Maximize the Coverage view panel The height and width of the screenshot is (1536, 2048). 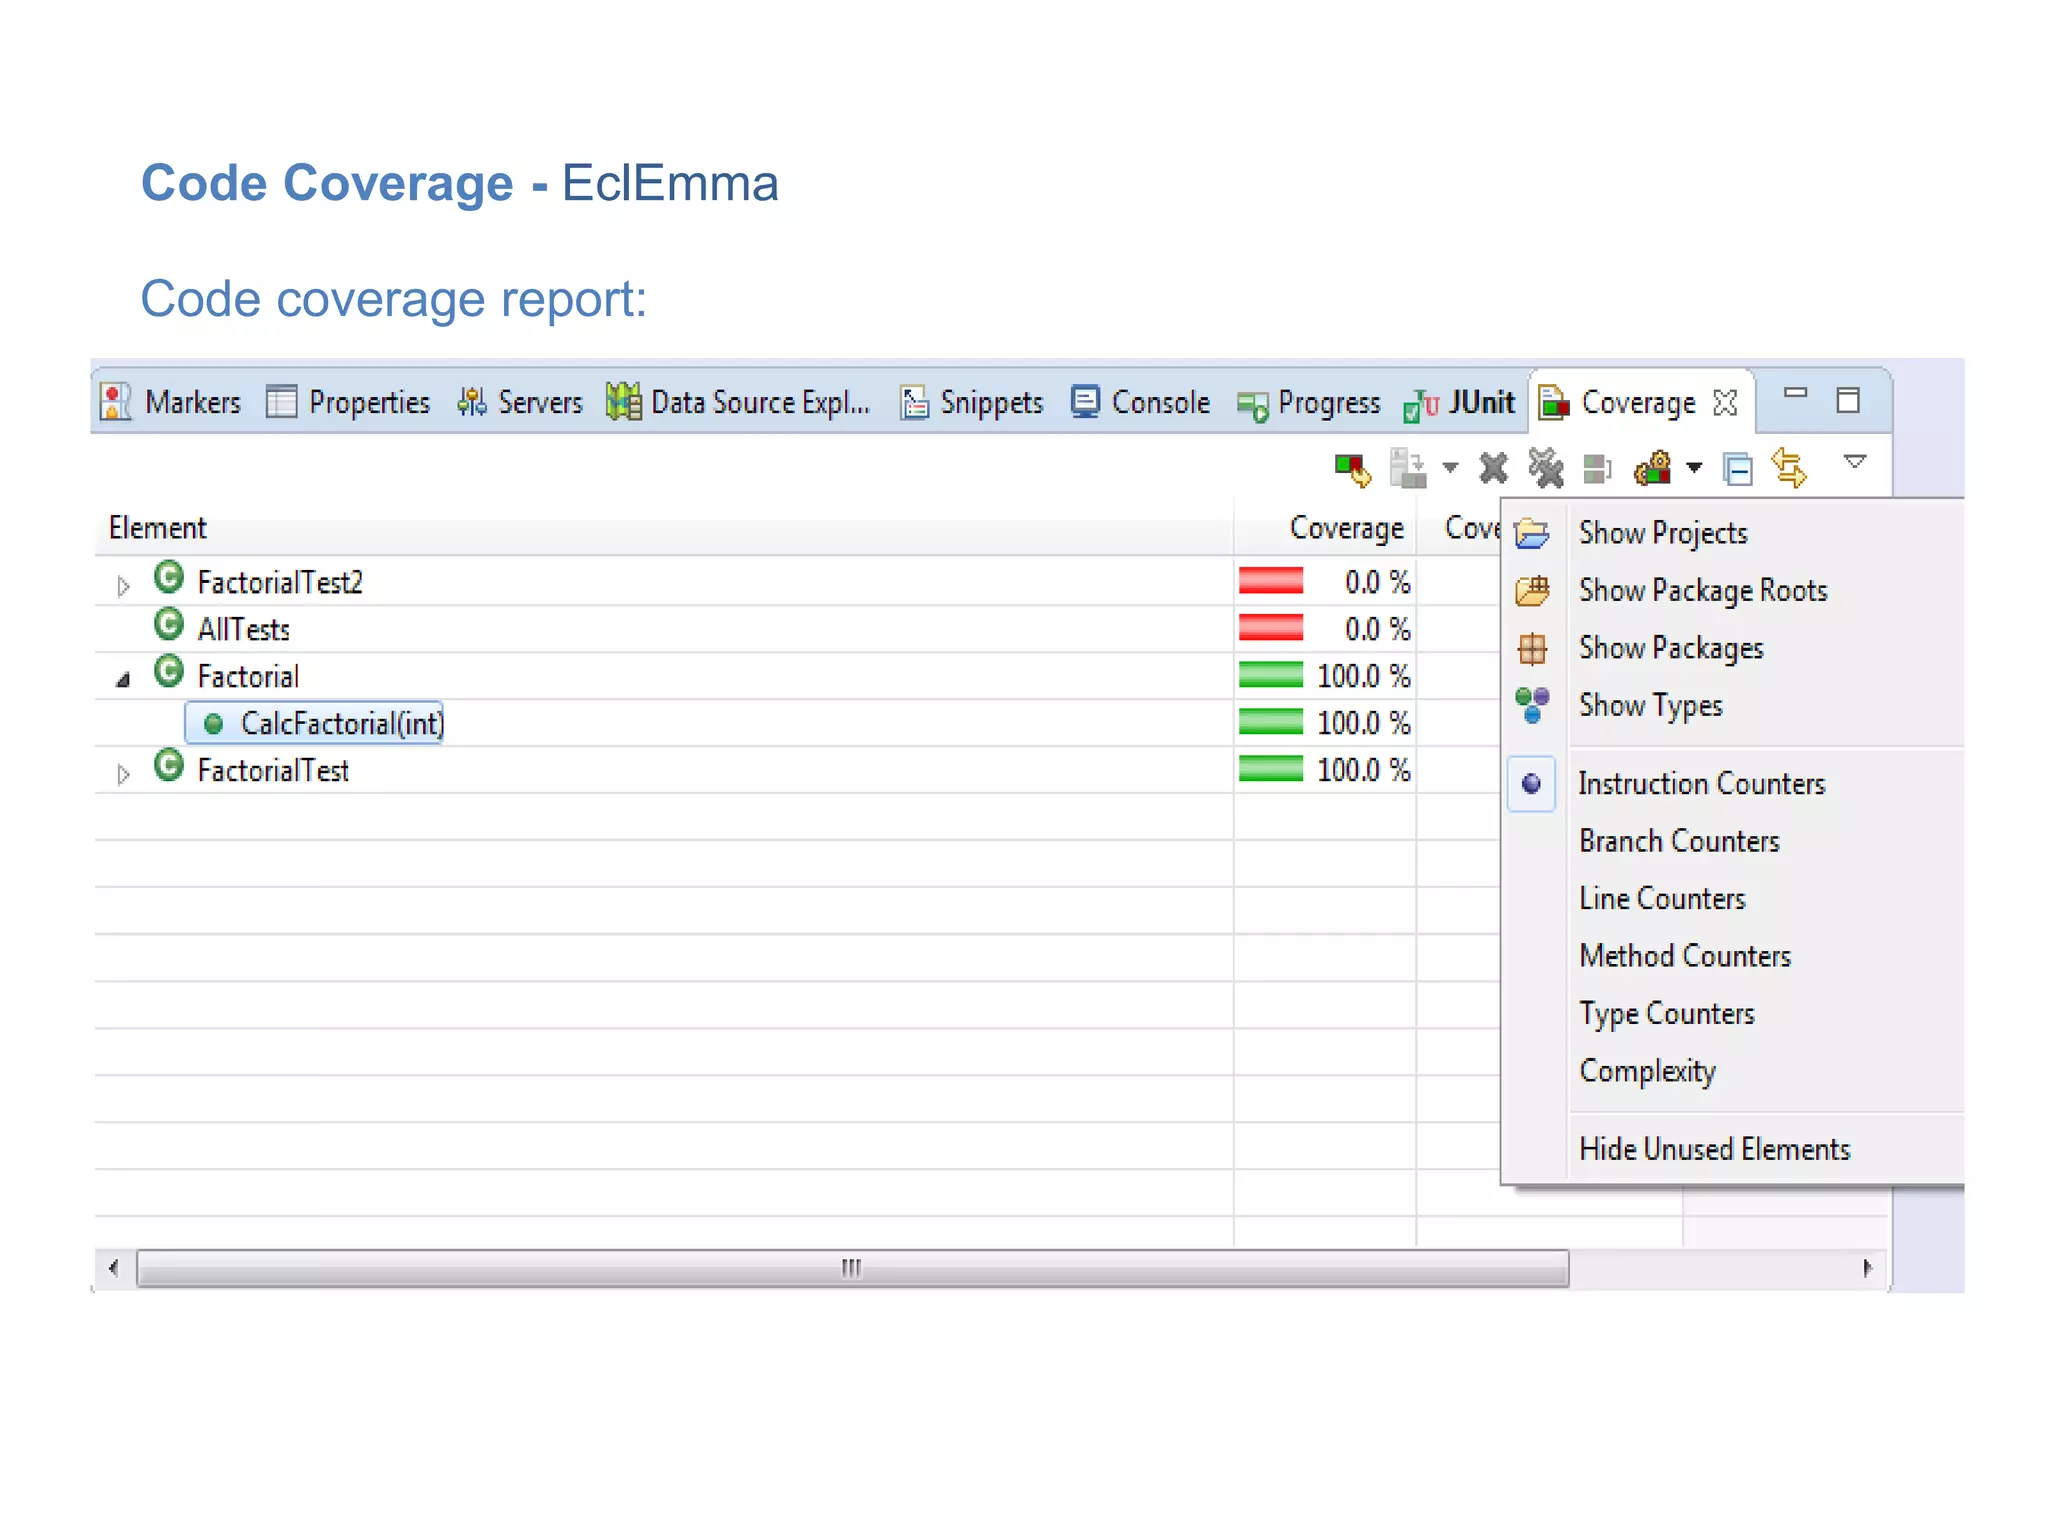click(1848, 400)
